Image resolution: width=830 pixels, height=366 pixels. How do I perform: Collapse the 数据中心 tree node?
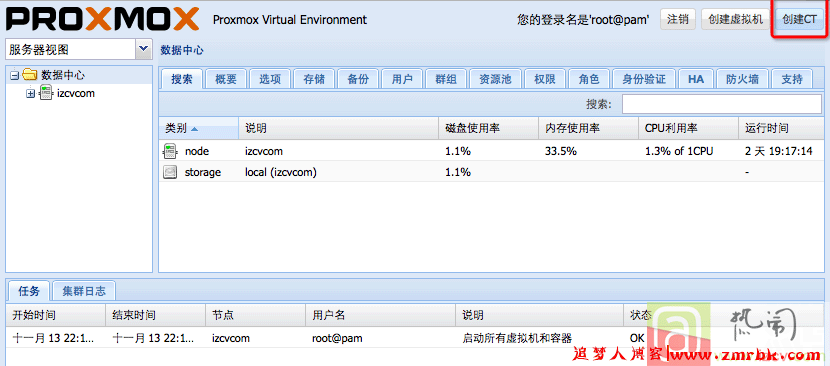[x=14, y=76]
